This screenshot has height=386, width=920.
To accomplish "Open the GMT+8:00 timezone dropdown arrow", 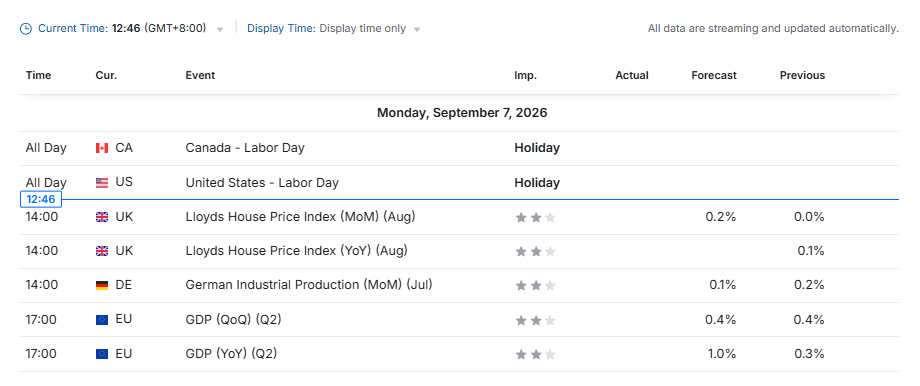I will (x=220, y=29).
